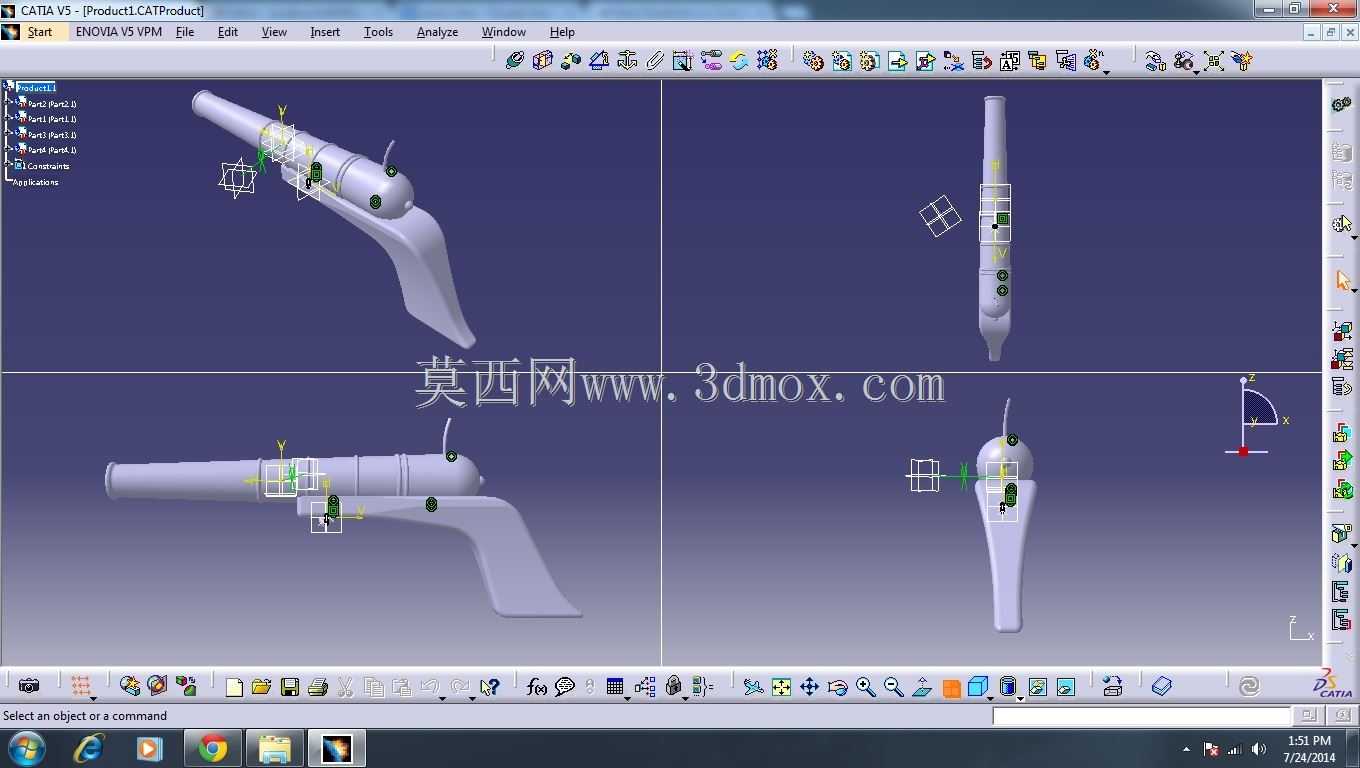1360x768 pixels.
Task: Click the Angle Constraint icon
Action: tap(599, 61)
